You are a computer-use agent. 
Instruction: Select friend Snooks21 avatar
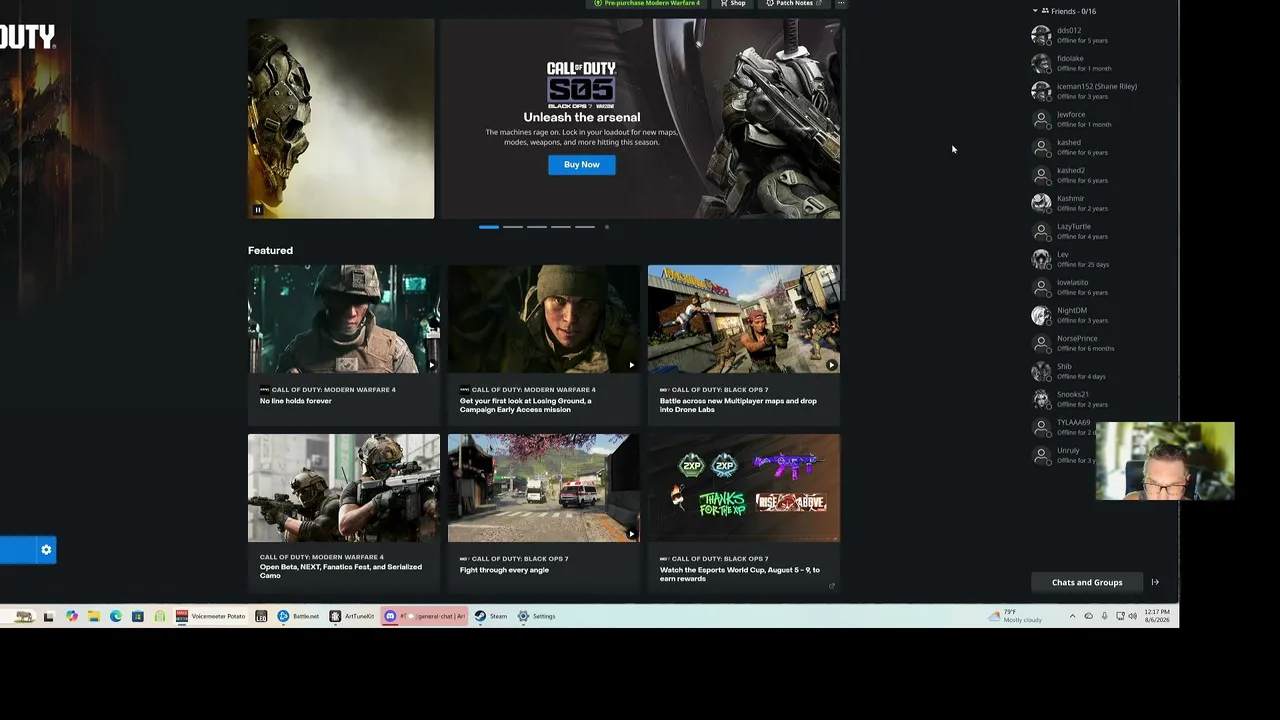click(1041, 399)
